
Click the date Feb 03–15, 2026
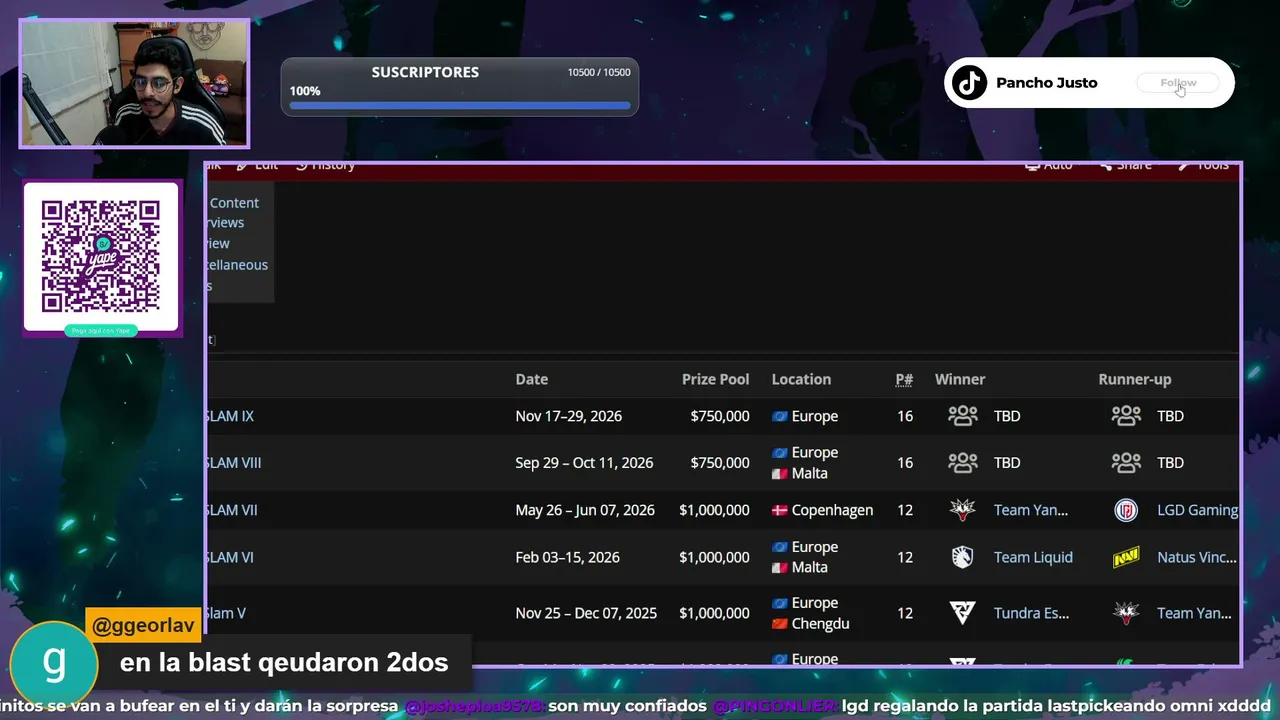[568, 557]
